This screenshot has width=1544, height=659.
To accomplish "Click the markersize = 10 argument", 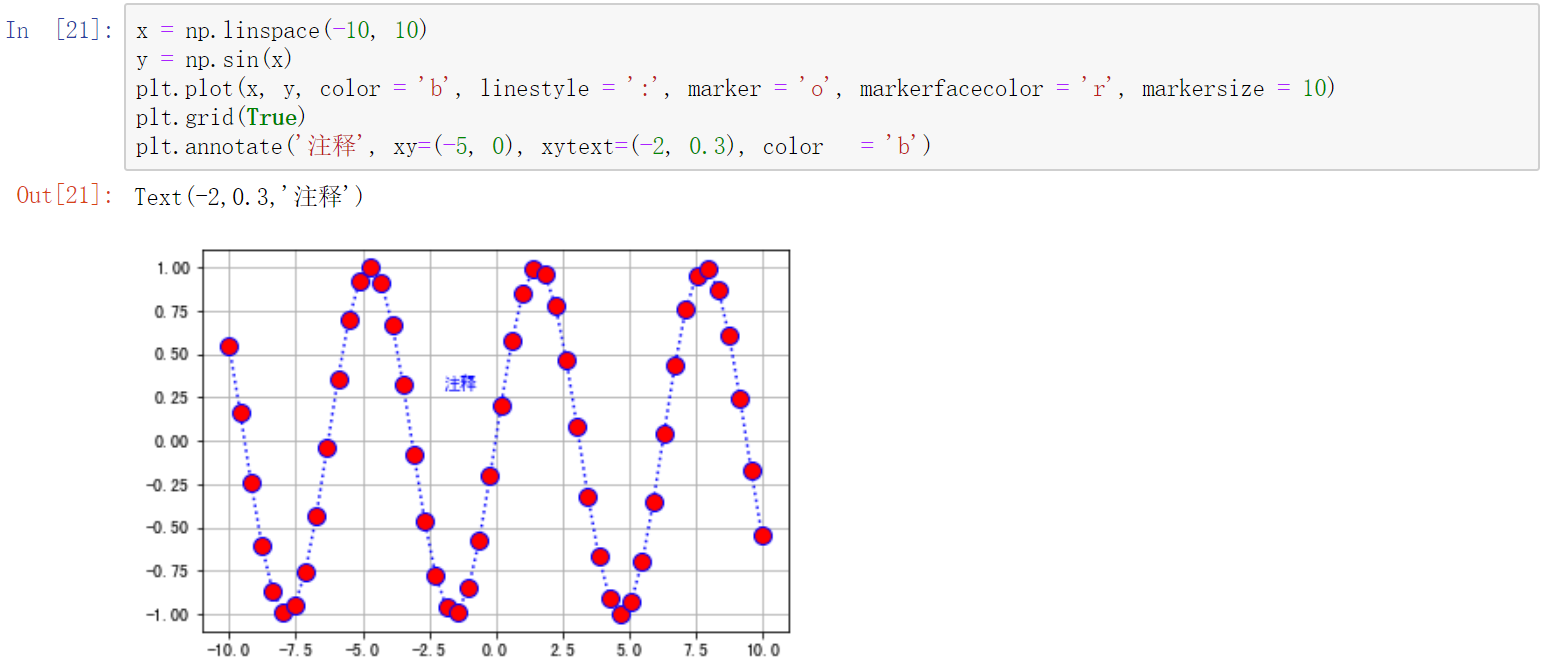I will coord(1236,88).
